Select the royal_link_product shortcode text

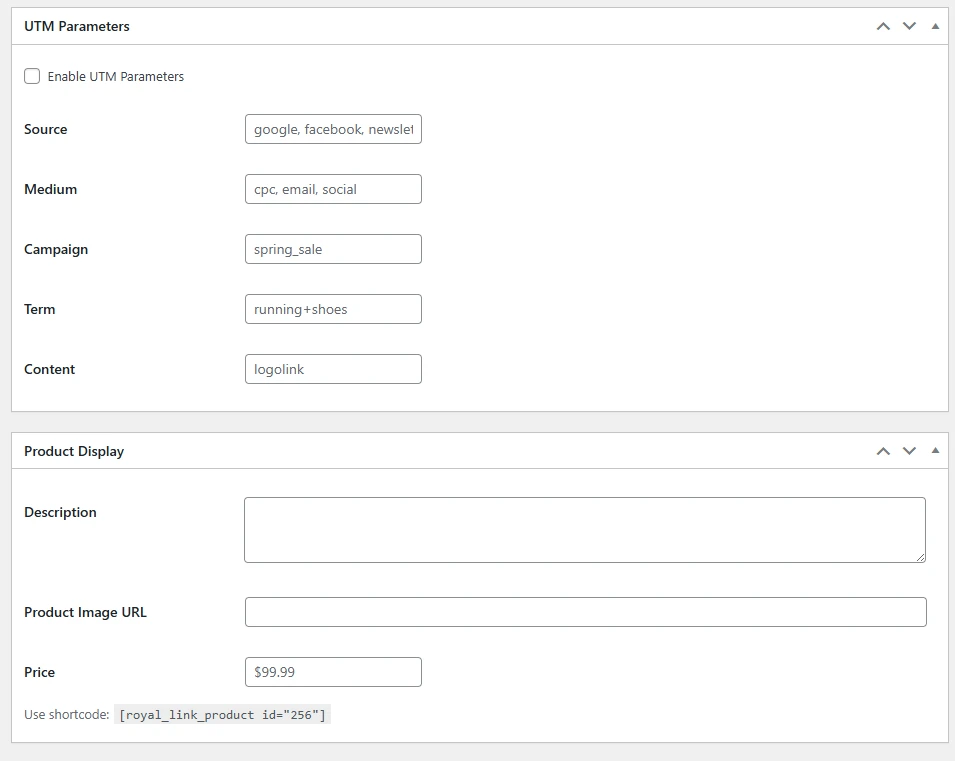[223, 714]
